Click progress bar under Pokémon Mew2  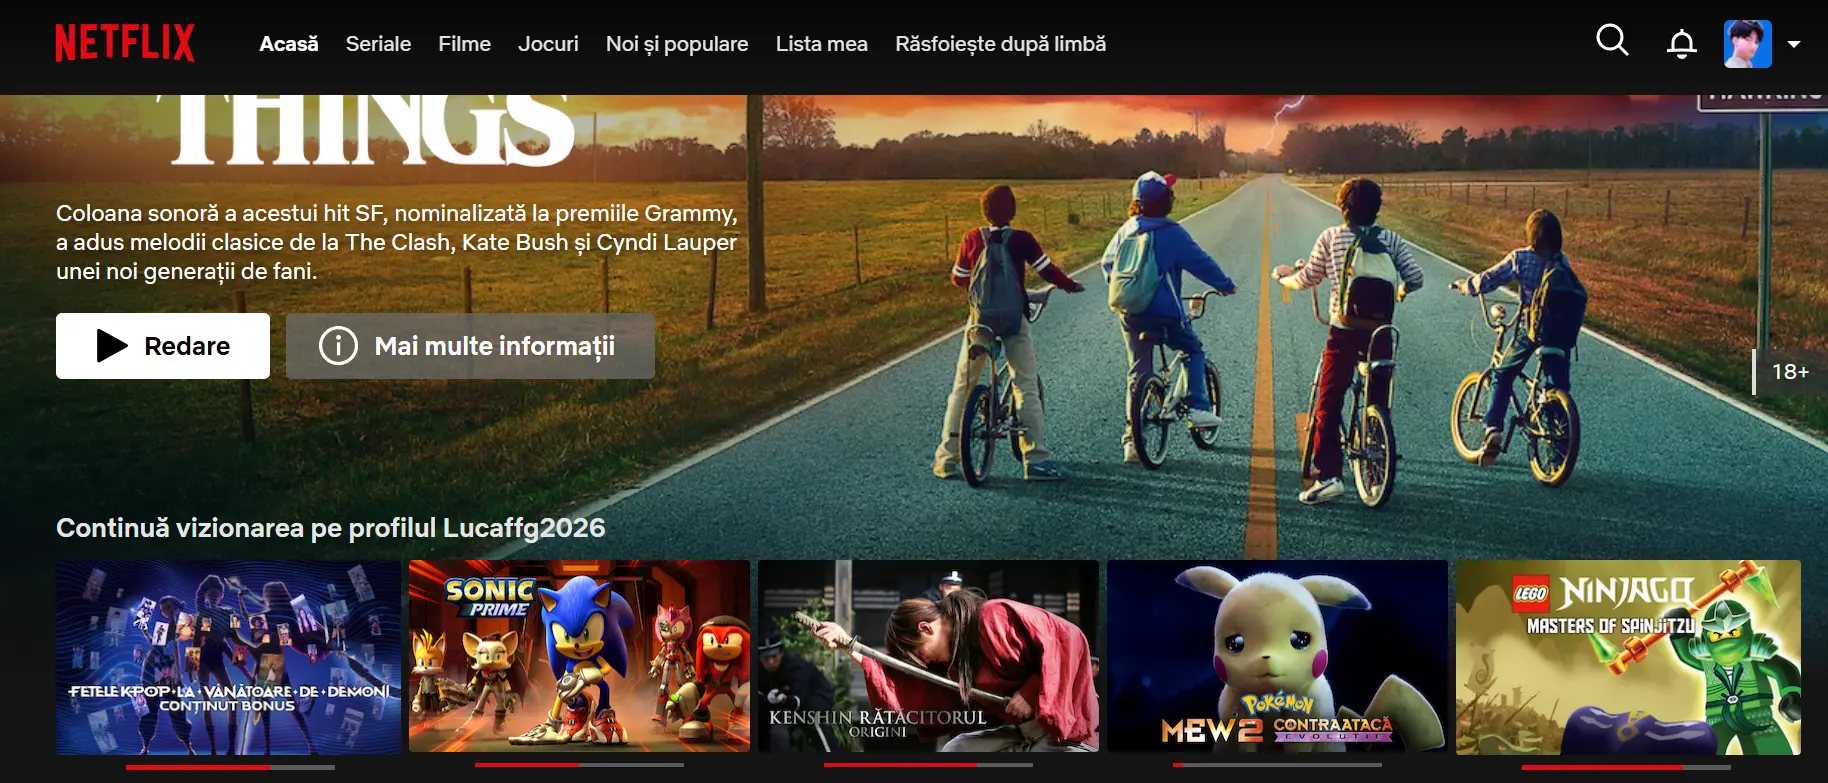1277,765
